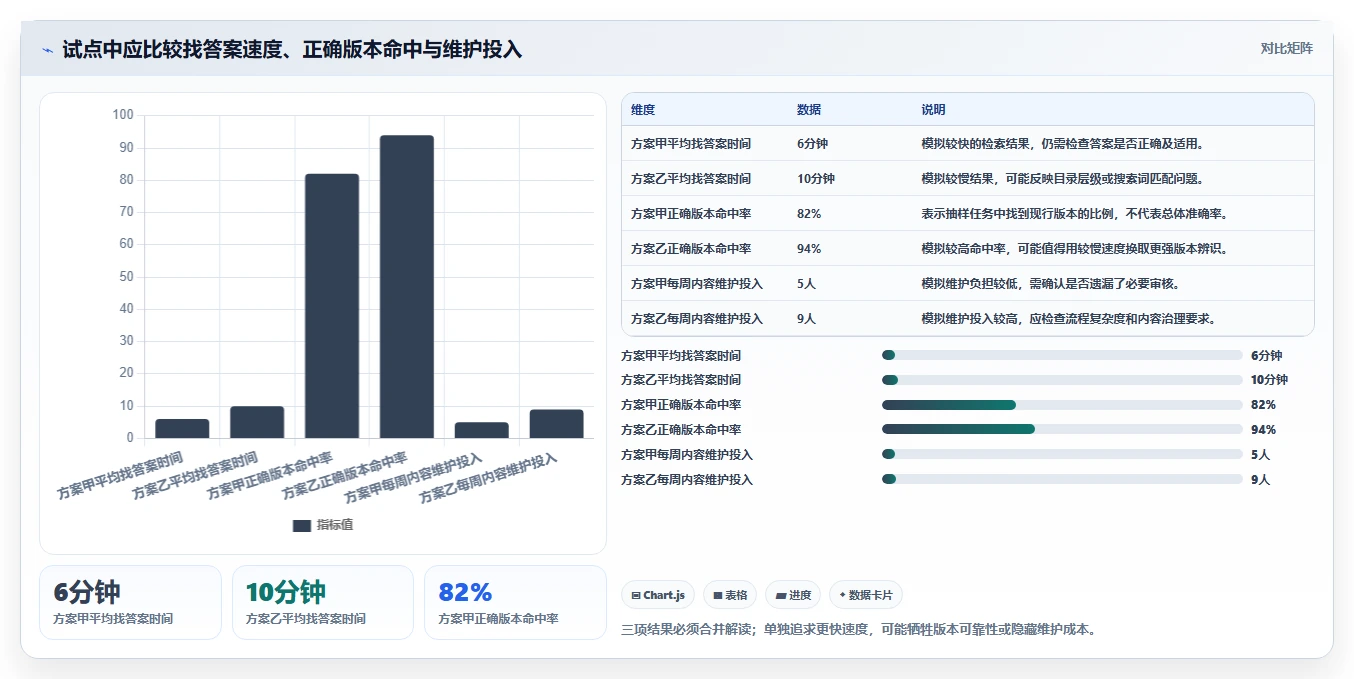Screen dimensions: 1354x679
Task: Click the chart bar for 方案乙正确版本命中率
Action: pos(407,287)
